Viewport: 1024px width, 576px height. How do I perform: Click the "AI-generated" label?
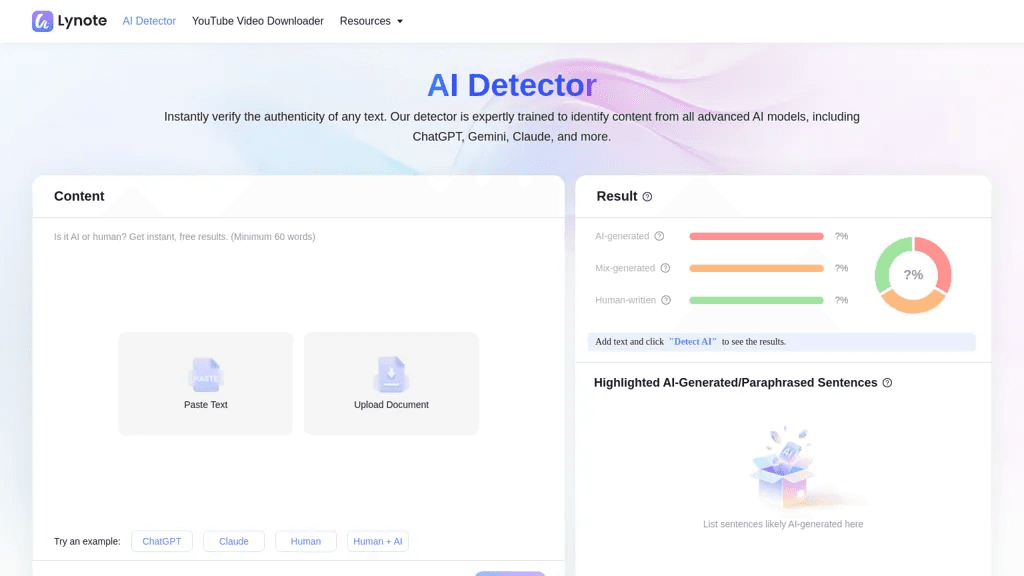click(622, 236)
